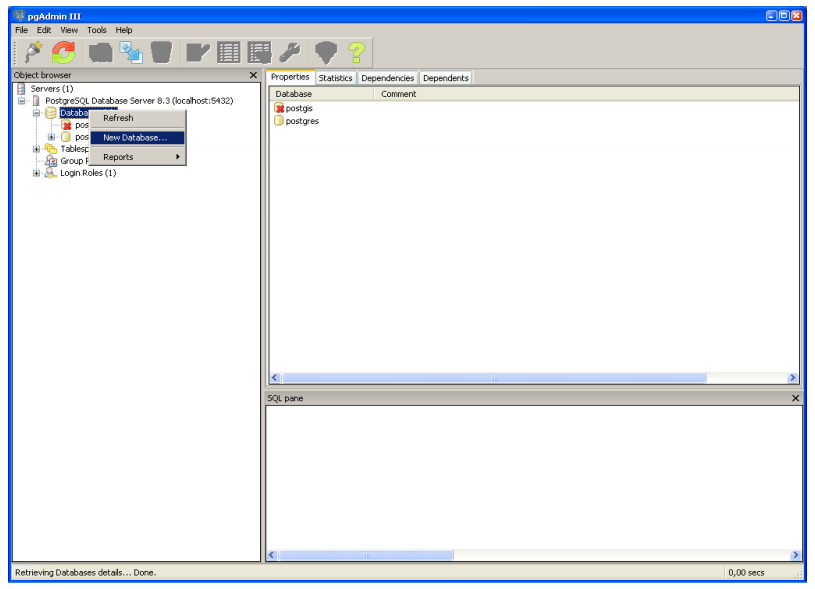Click the Properties toolbar icon next to Refresh
Viewport: 815px width, 589px height.
pyautogui.click(x=100, y=52)
